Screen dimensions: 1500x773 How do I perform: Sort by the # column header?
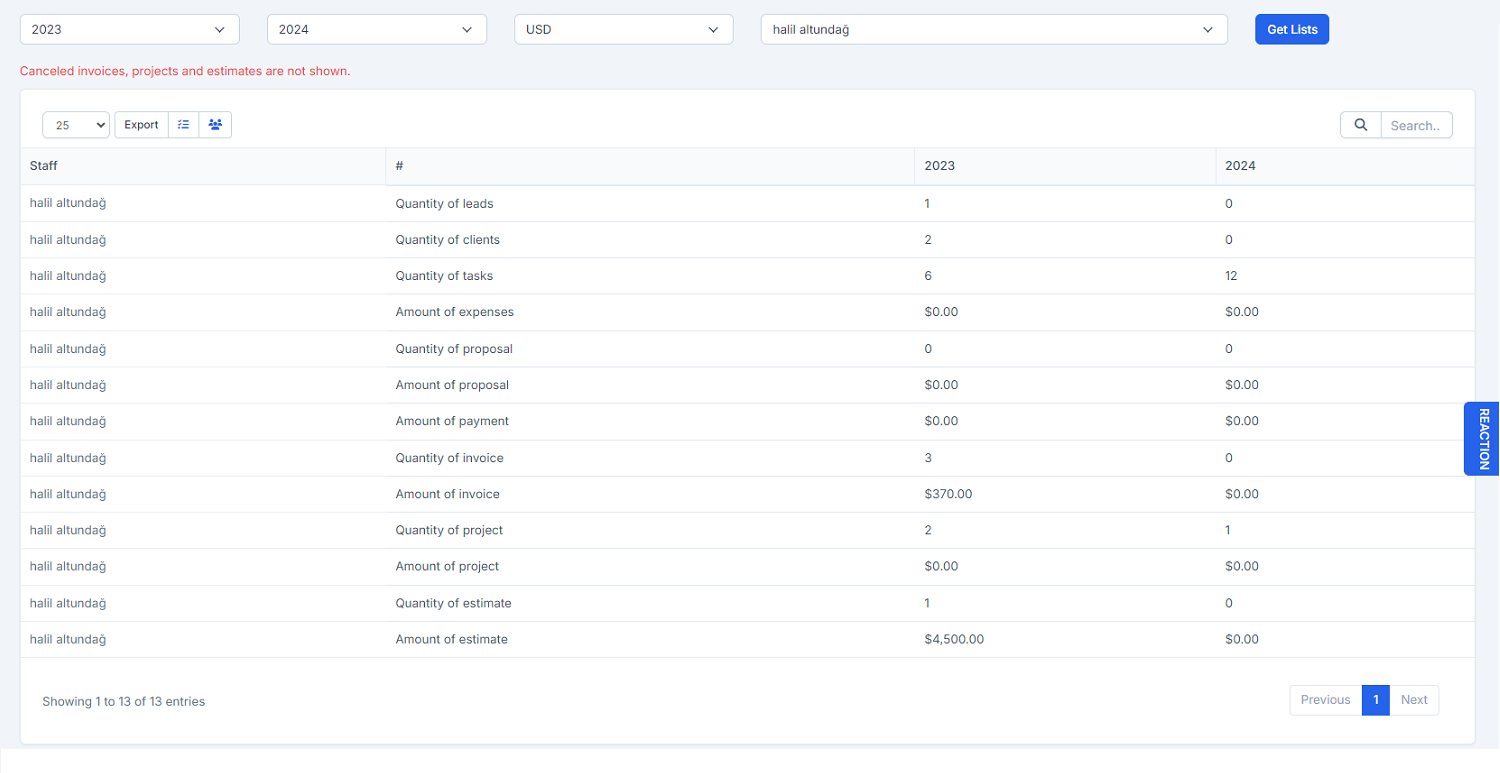coord(650,166)
